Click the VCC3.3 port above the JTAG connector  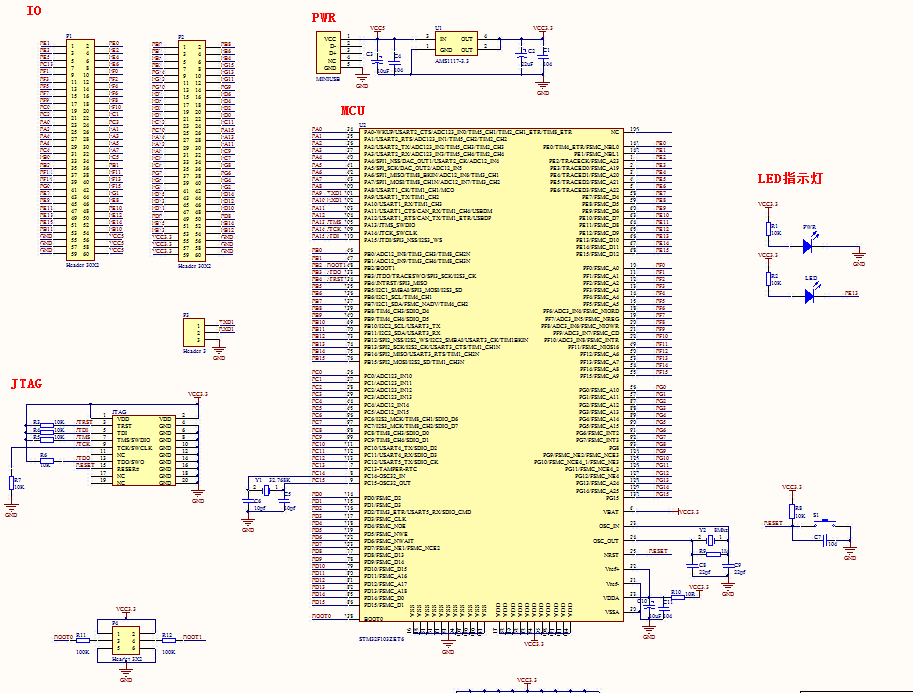[198, 394]
